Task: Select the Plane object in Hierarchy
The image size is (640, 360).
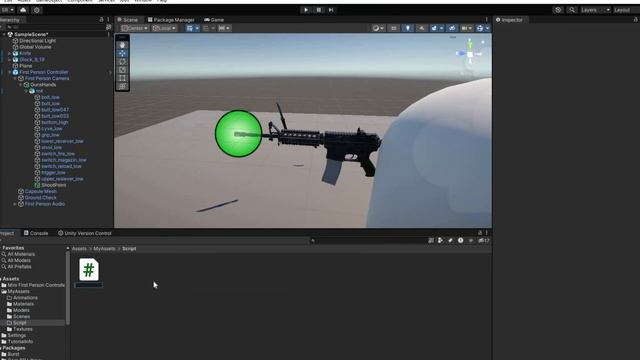Action: pyautogui.click(x=25, y=66)
